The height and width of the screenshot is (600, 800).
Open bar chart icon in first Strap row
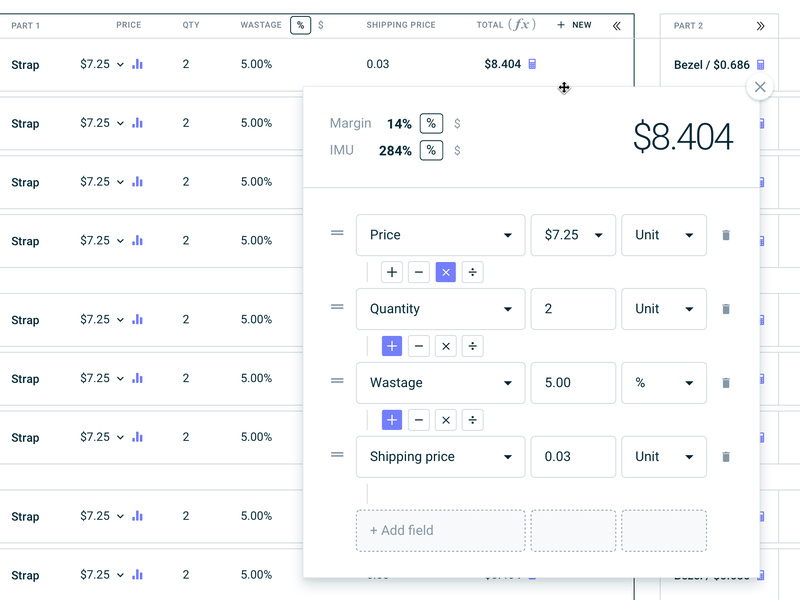pyautogui.click(x=137, y=64)
